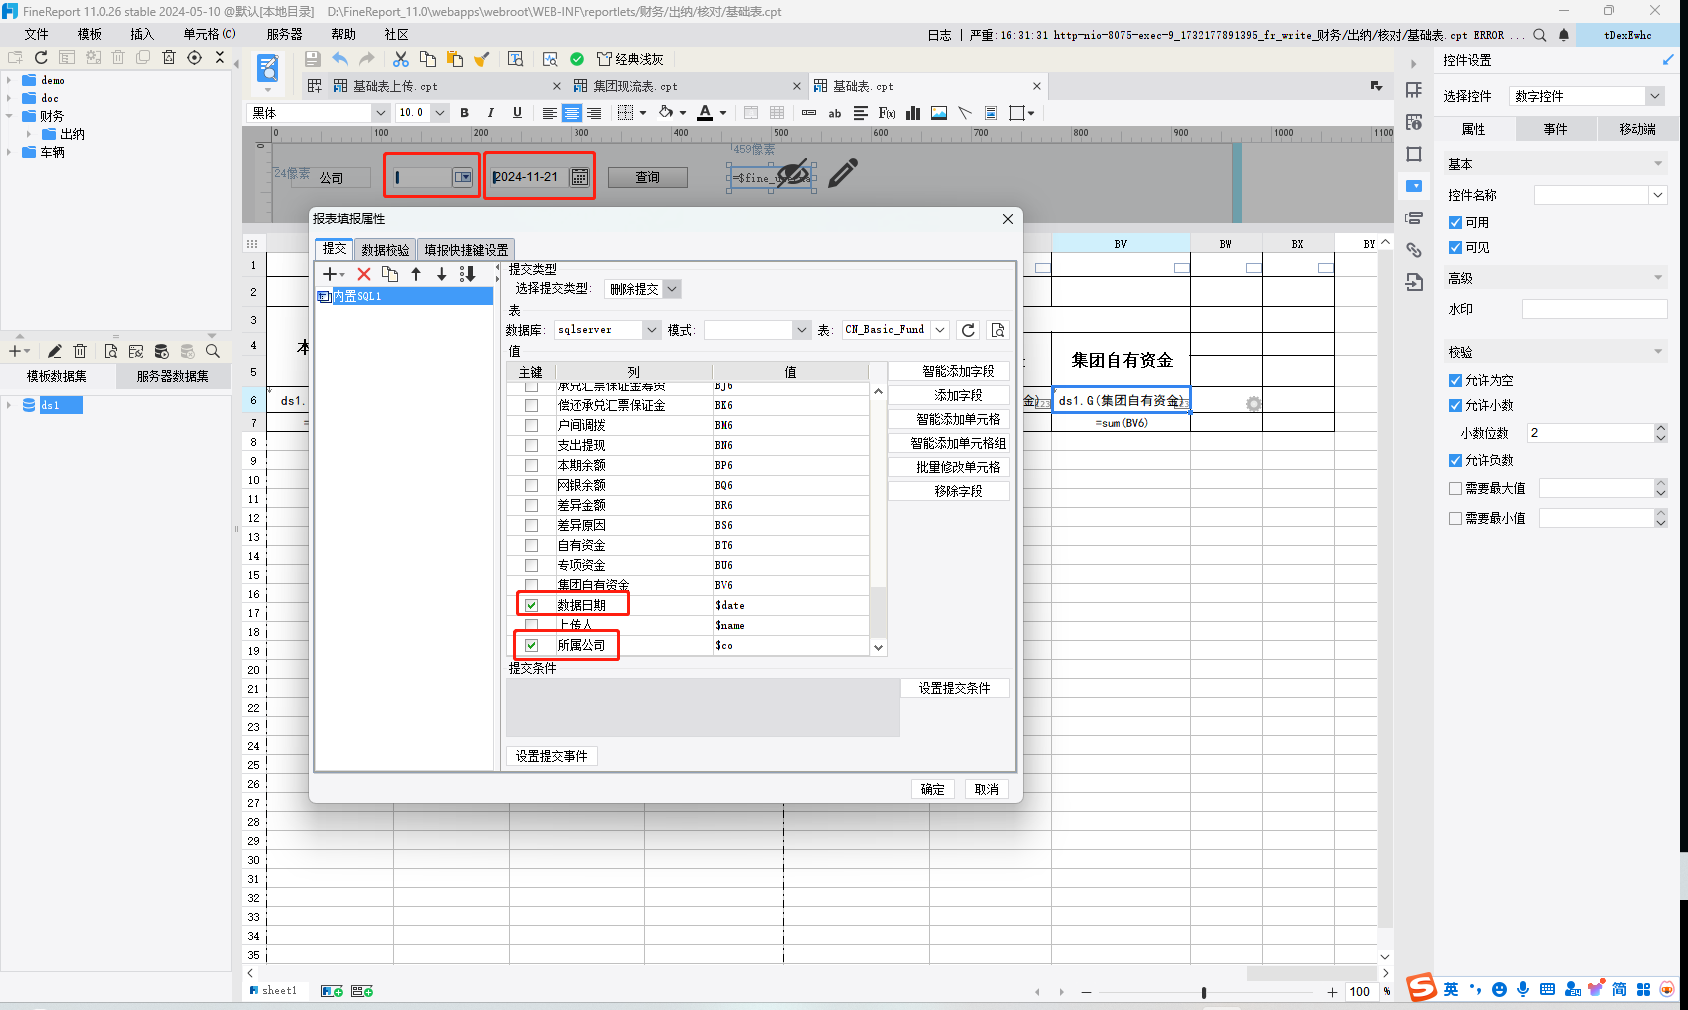This screenshot has width=1688, height=1010.
Task: Switch to the 事件 tab in widget settings
Action: pos(1555,129)
